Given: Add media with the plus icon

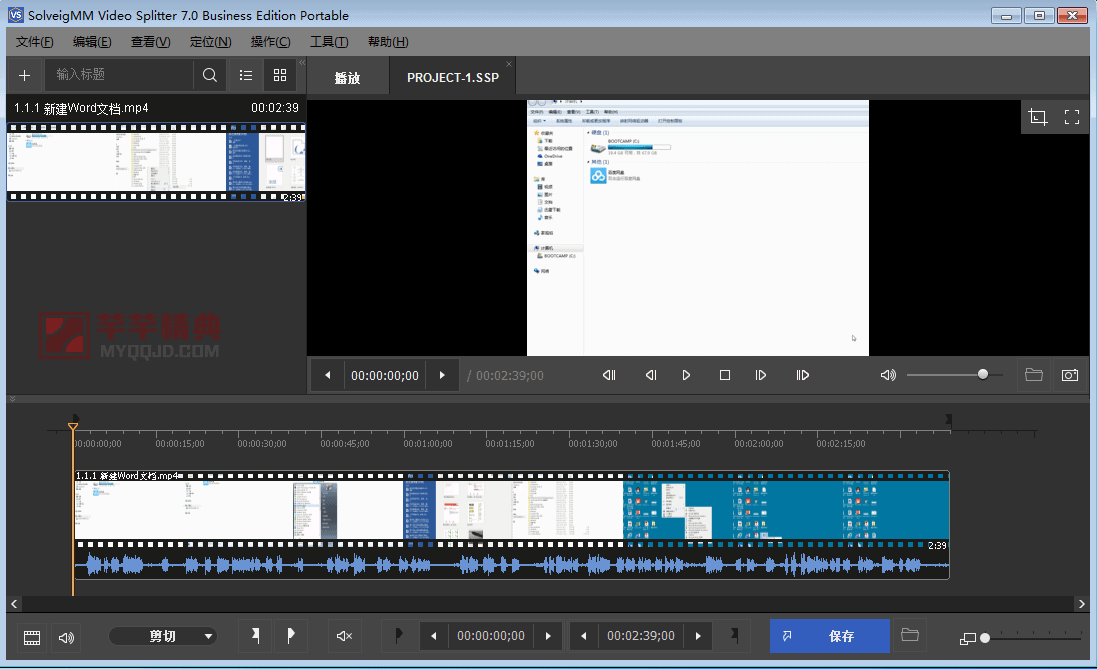Looking at the screenshot, I should click(24, 75).
